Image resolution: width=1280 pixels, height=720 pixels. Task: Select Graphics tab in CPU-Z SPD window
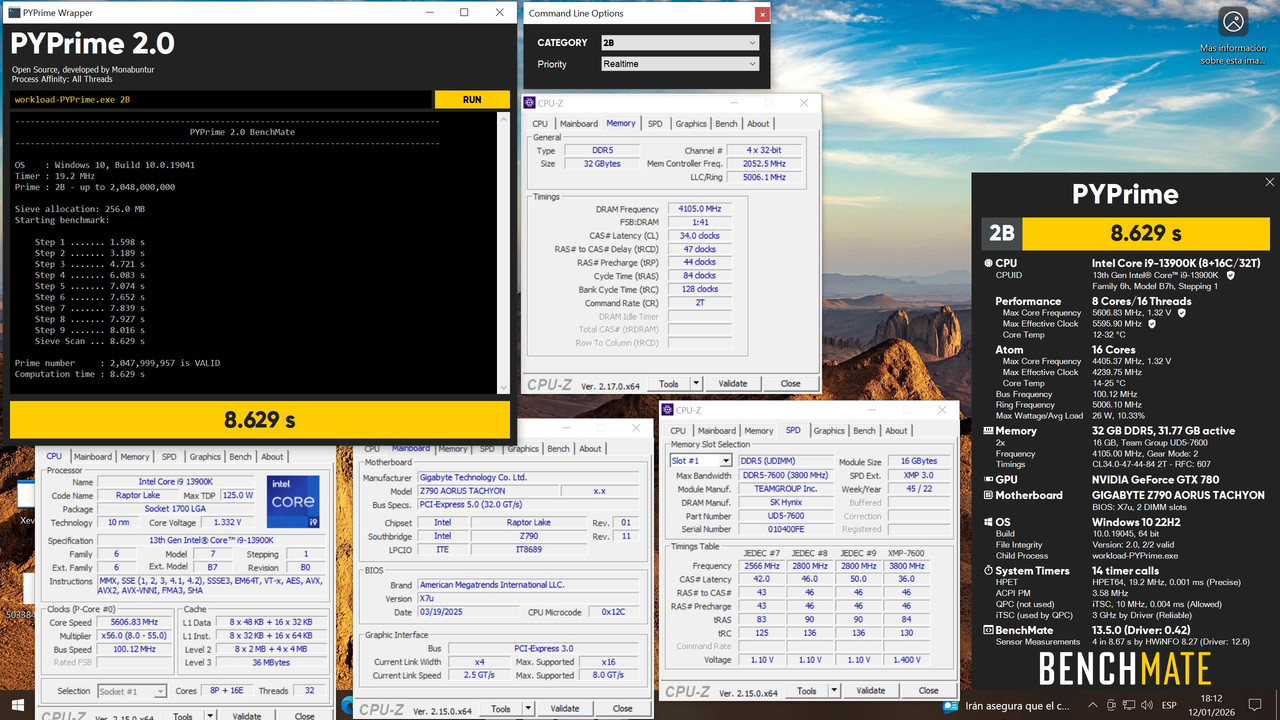(x=829, y=431)
